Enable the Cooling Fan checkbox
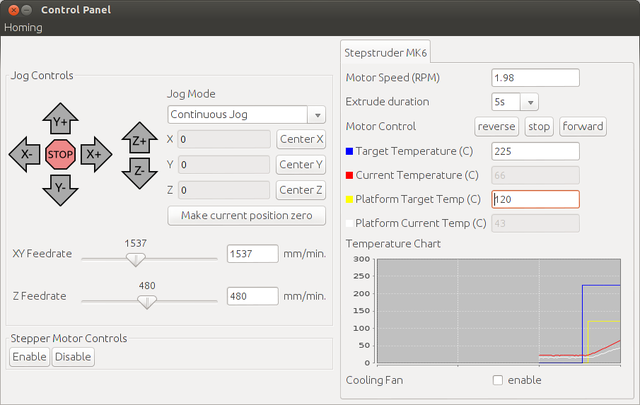The width and height of the screenshot is (640, 405). [498, 380]
